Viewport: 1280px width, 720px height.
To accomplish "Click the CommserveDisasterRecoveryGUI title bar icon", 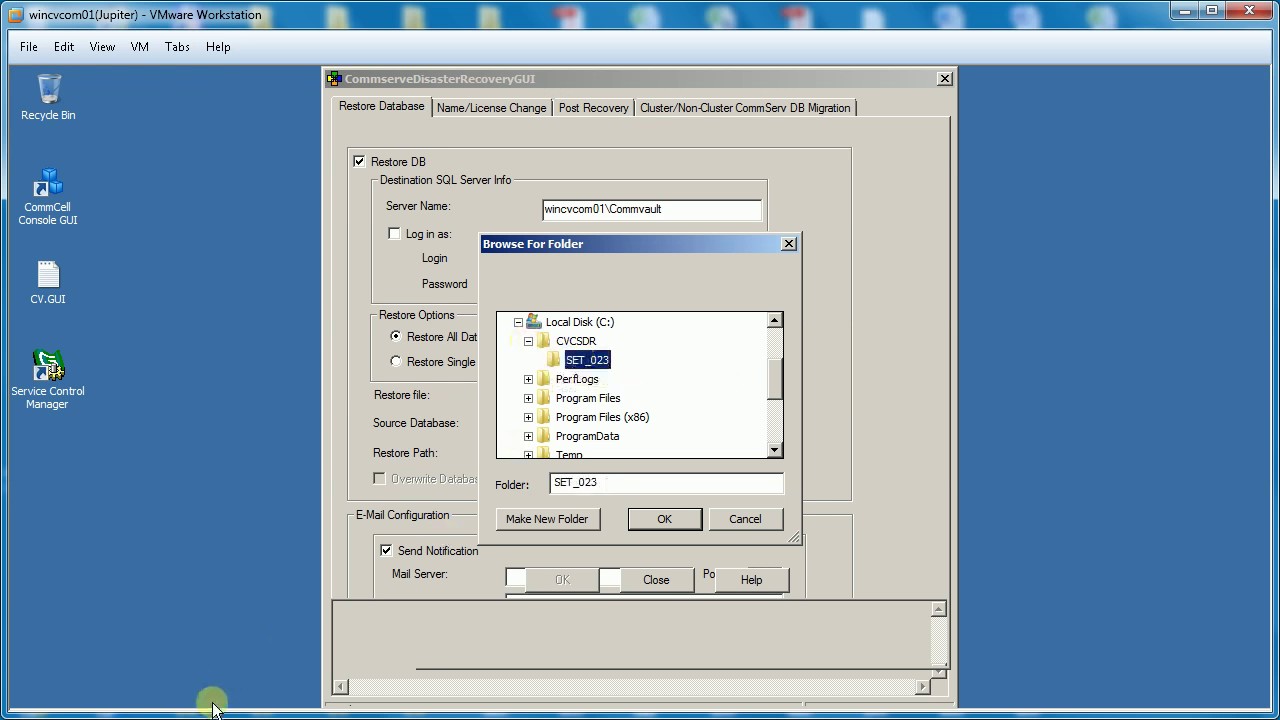I will (335, 78).
